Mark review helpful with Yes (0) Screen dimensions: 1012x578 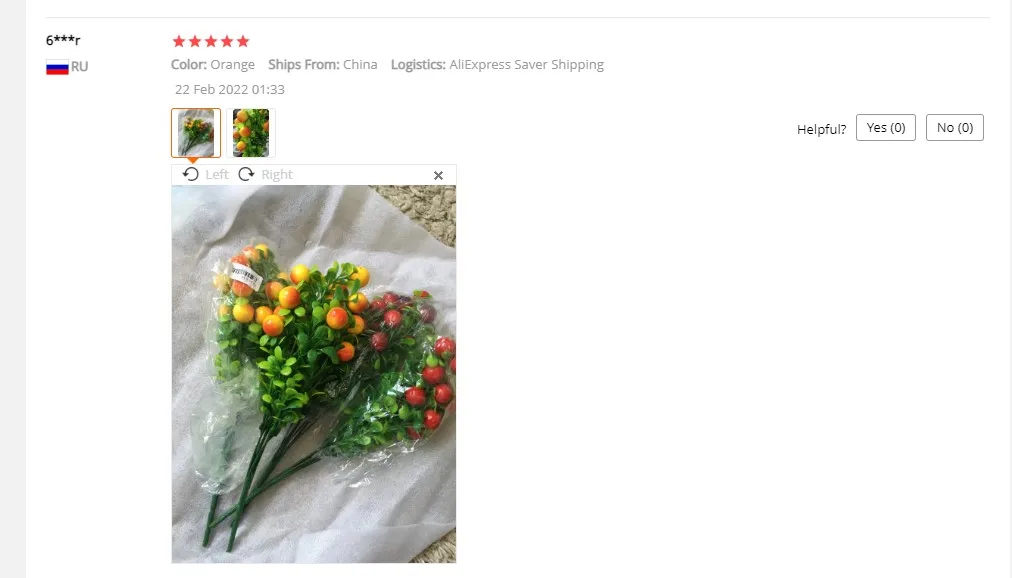(x=886, y=128)
